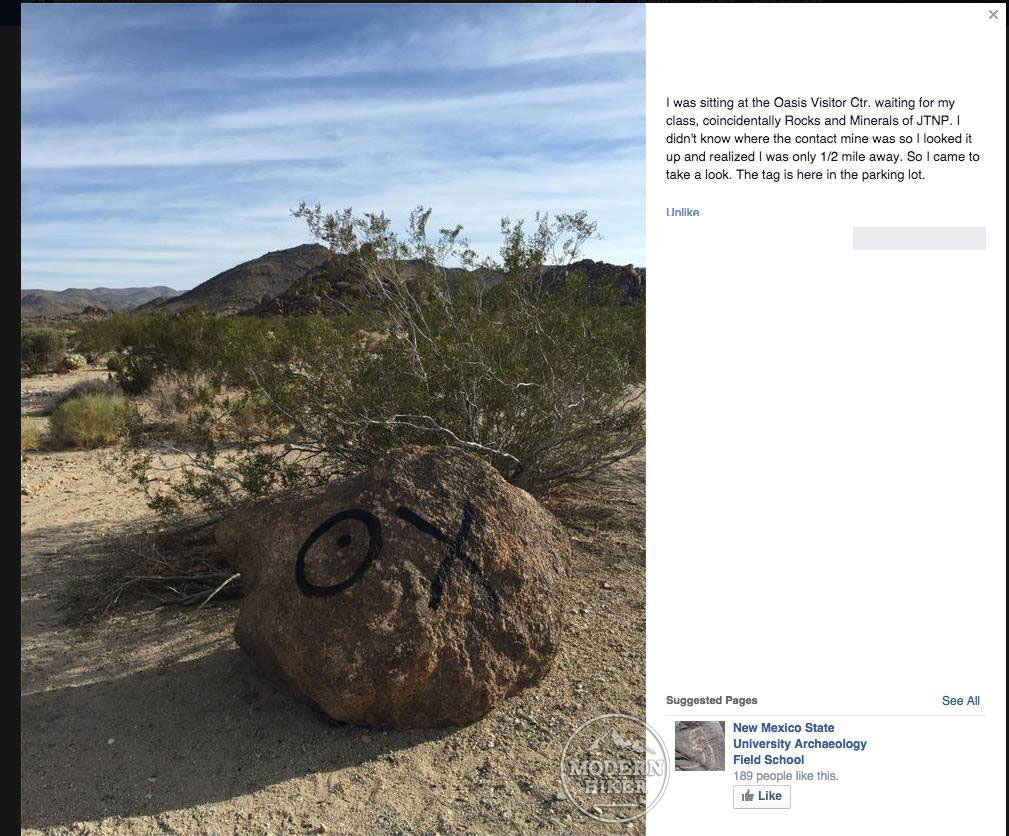The height and width of the screenshot is (836, 1009).
Task: Click the painted circle-dot symbol on the boulder
Action: tap(338, 552)
